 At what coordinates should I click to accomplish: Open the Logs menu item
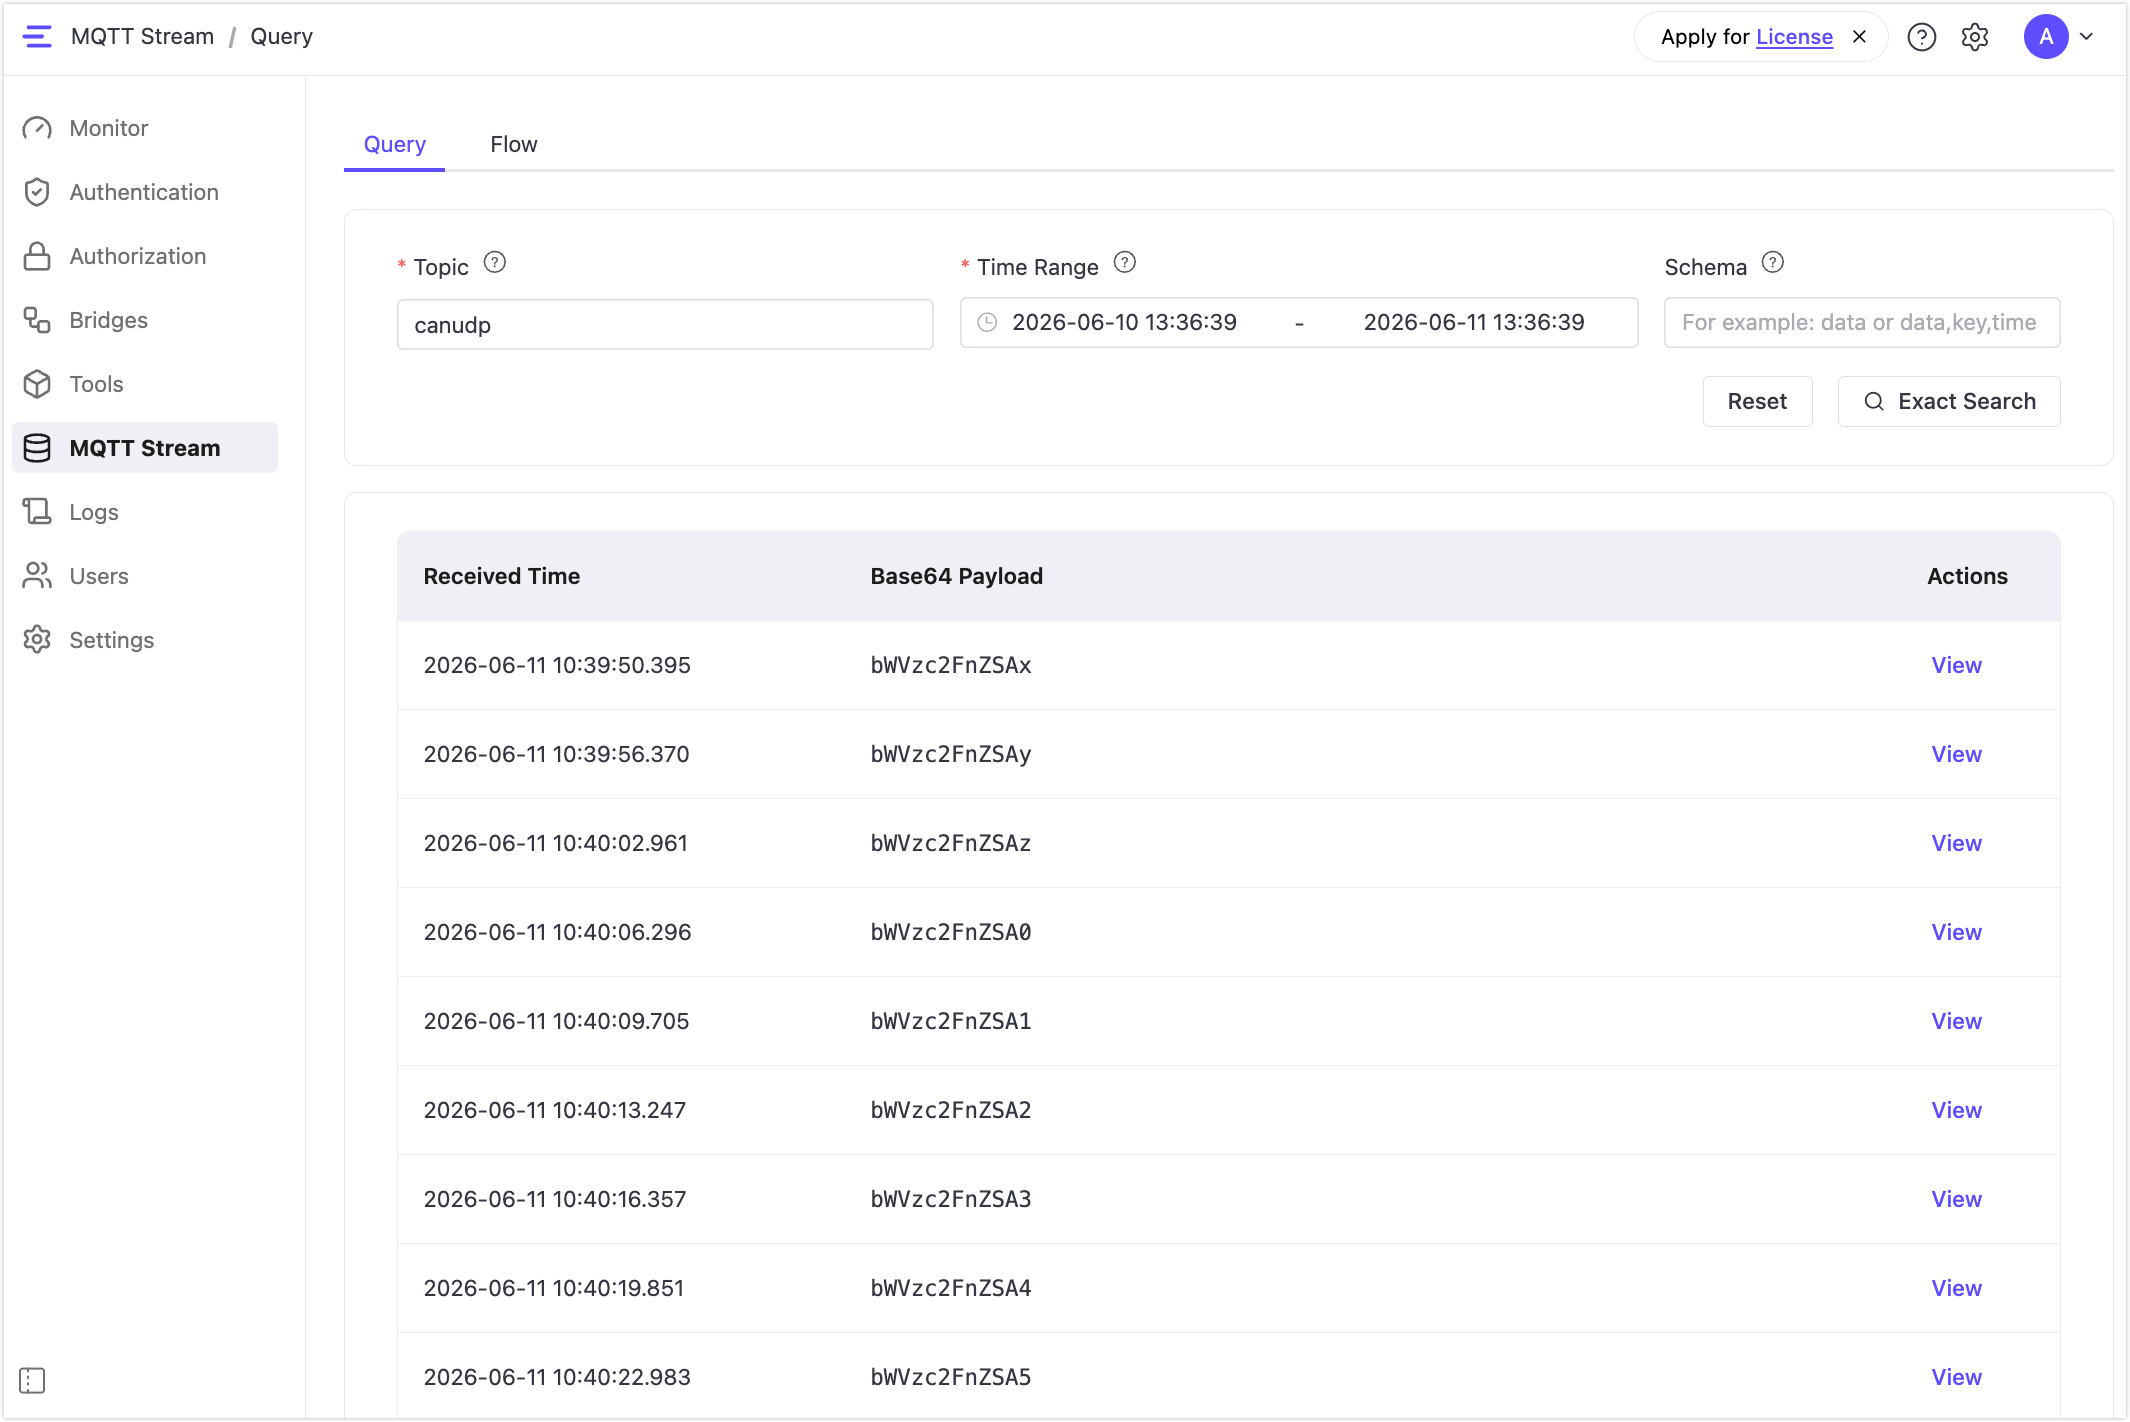(145, 512)
